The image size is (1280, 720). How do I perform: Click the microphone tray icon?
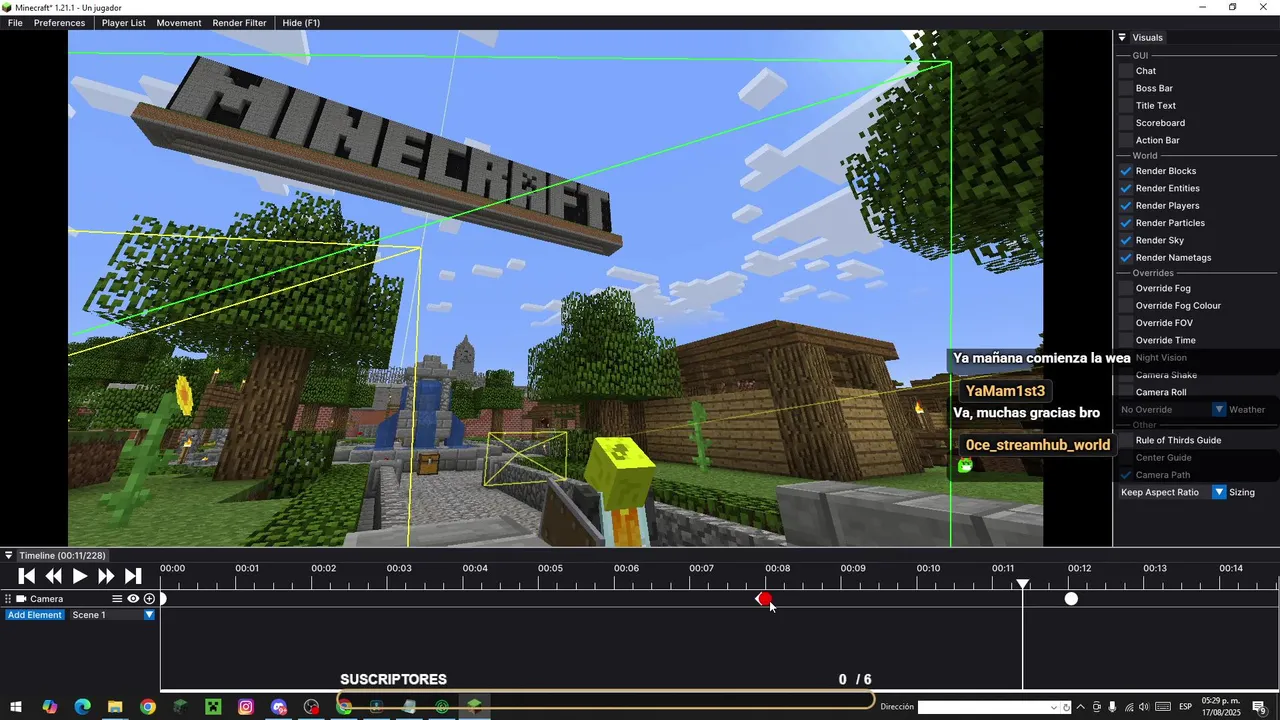(x=1112, y=707)
